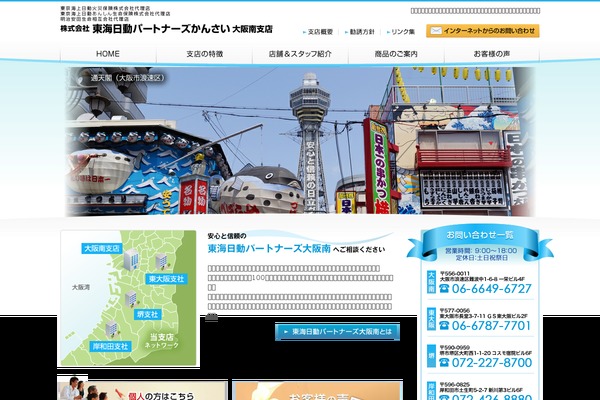
Task: Click the 営業時間: 9:00〜18:00 text
Action: coord(481,251)
